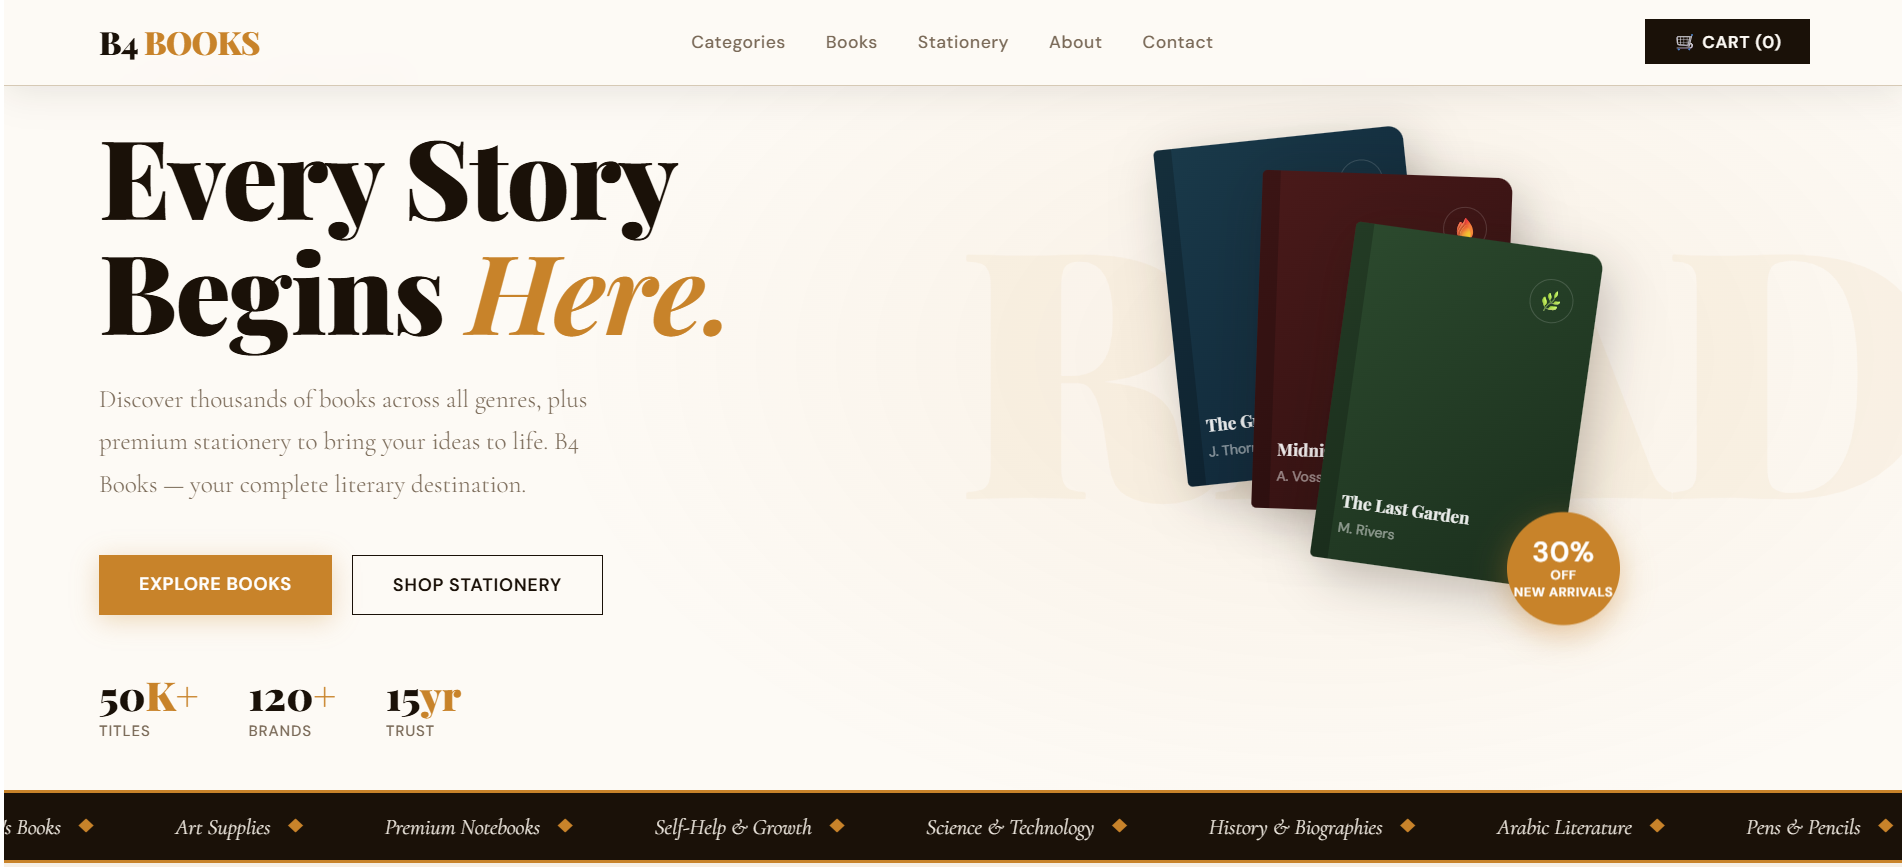Click the 30% OFF New Arrivals badge
Image resolution: width=1902 pixels, height=867 pixels.
(x=1563, y=569)
